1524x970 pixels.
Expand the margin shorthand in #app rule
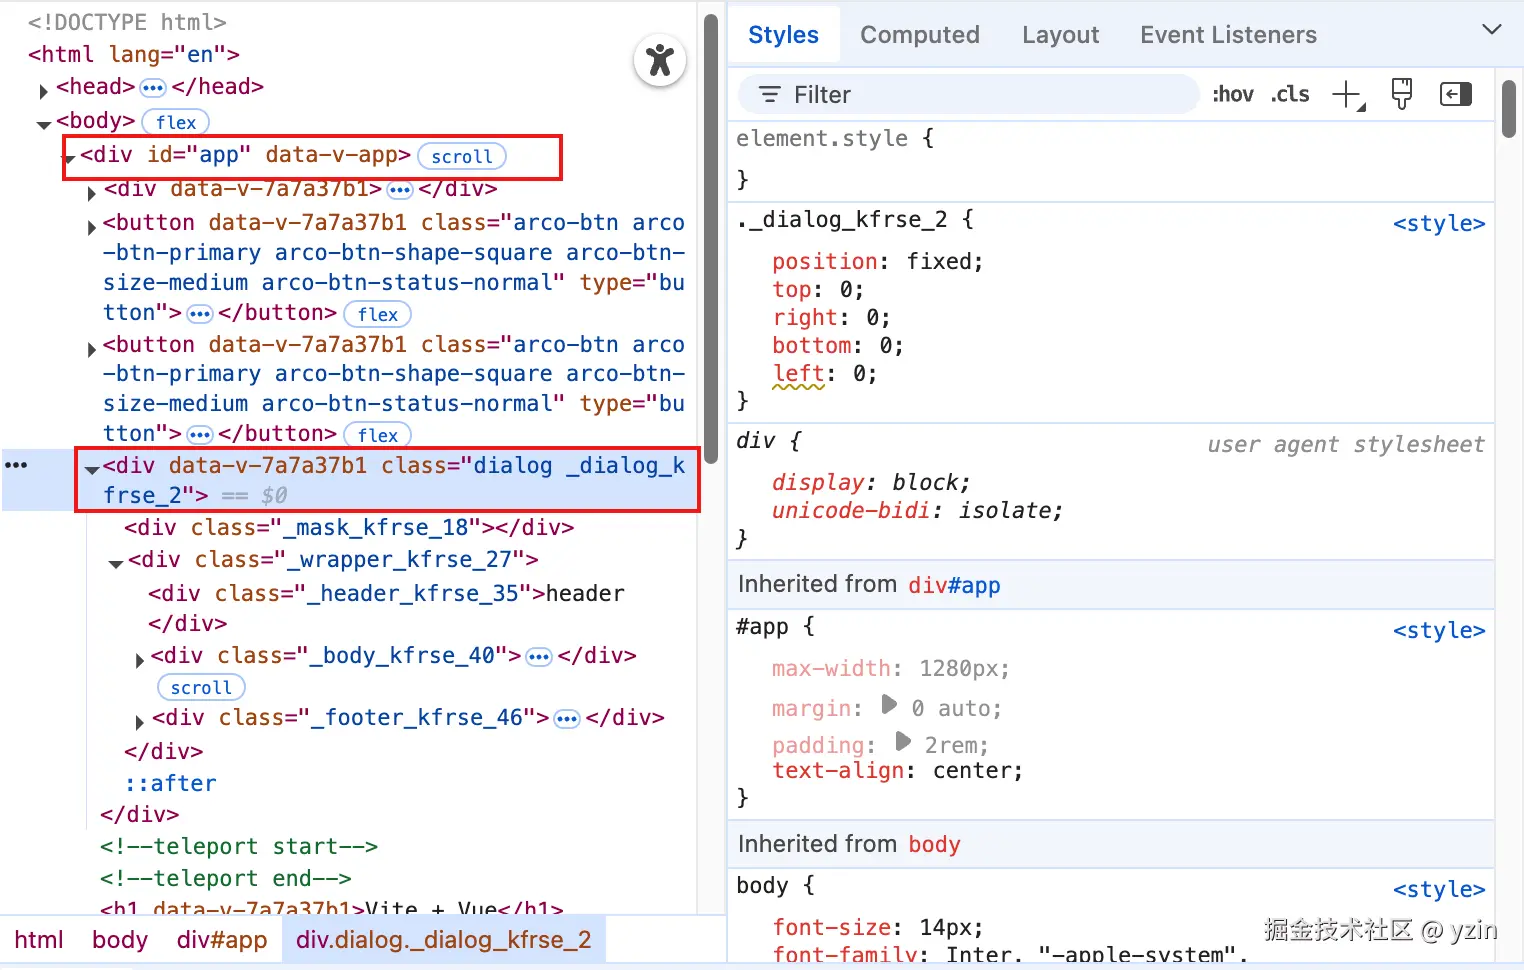889,705
